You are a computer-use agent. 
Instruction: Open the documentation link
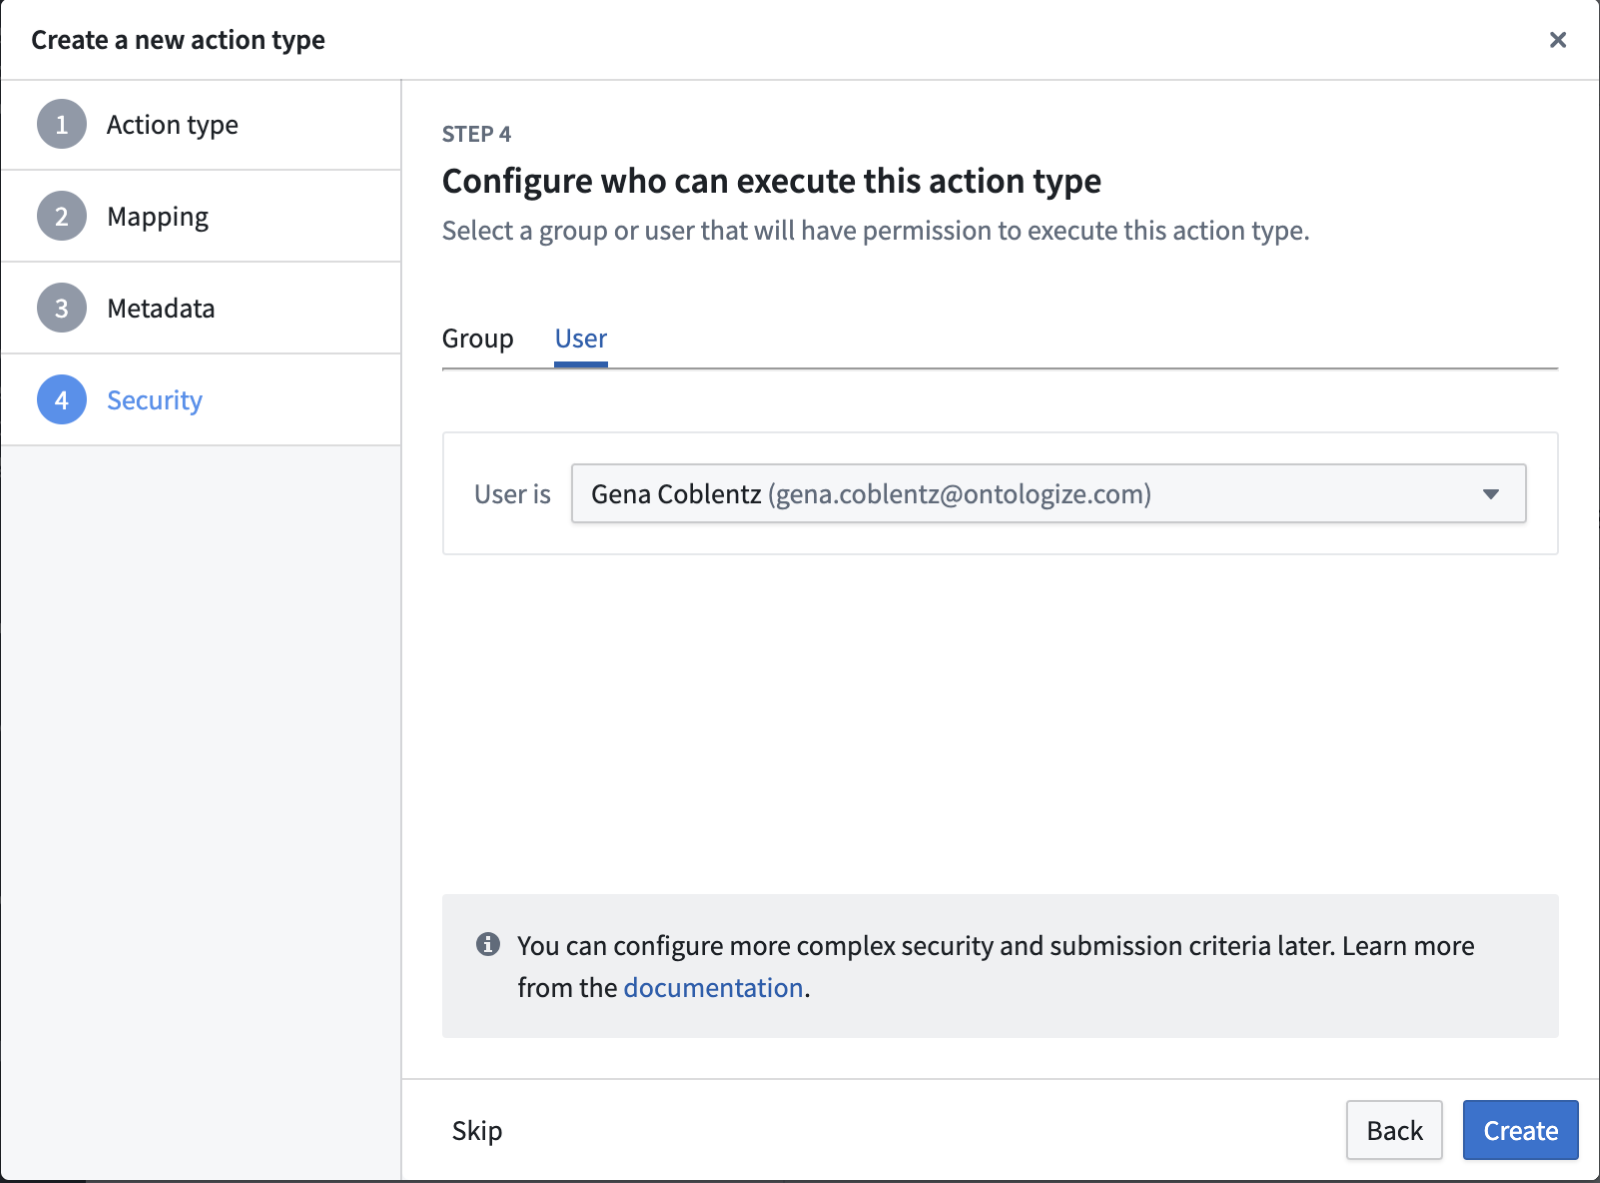click(713, 988)
